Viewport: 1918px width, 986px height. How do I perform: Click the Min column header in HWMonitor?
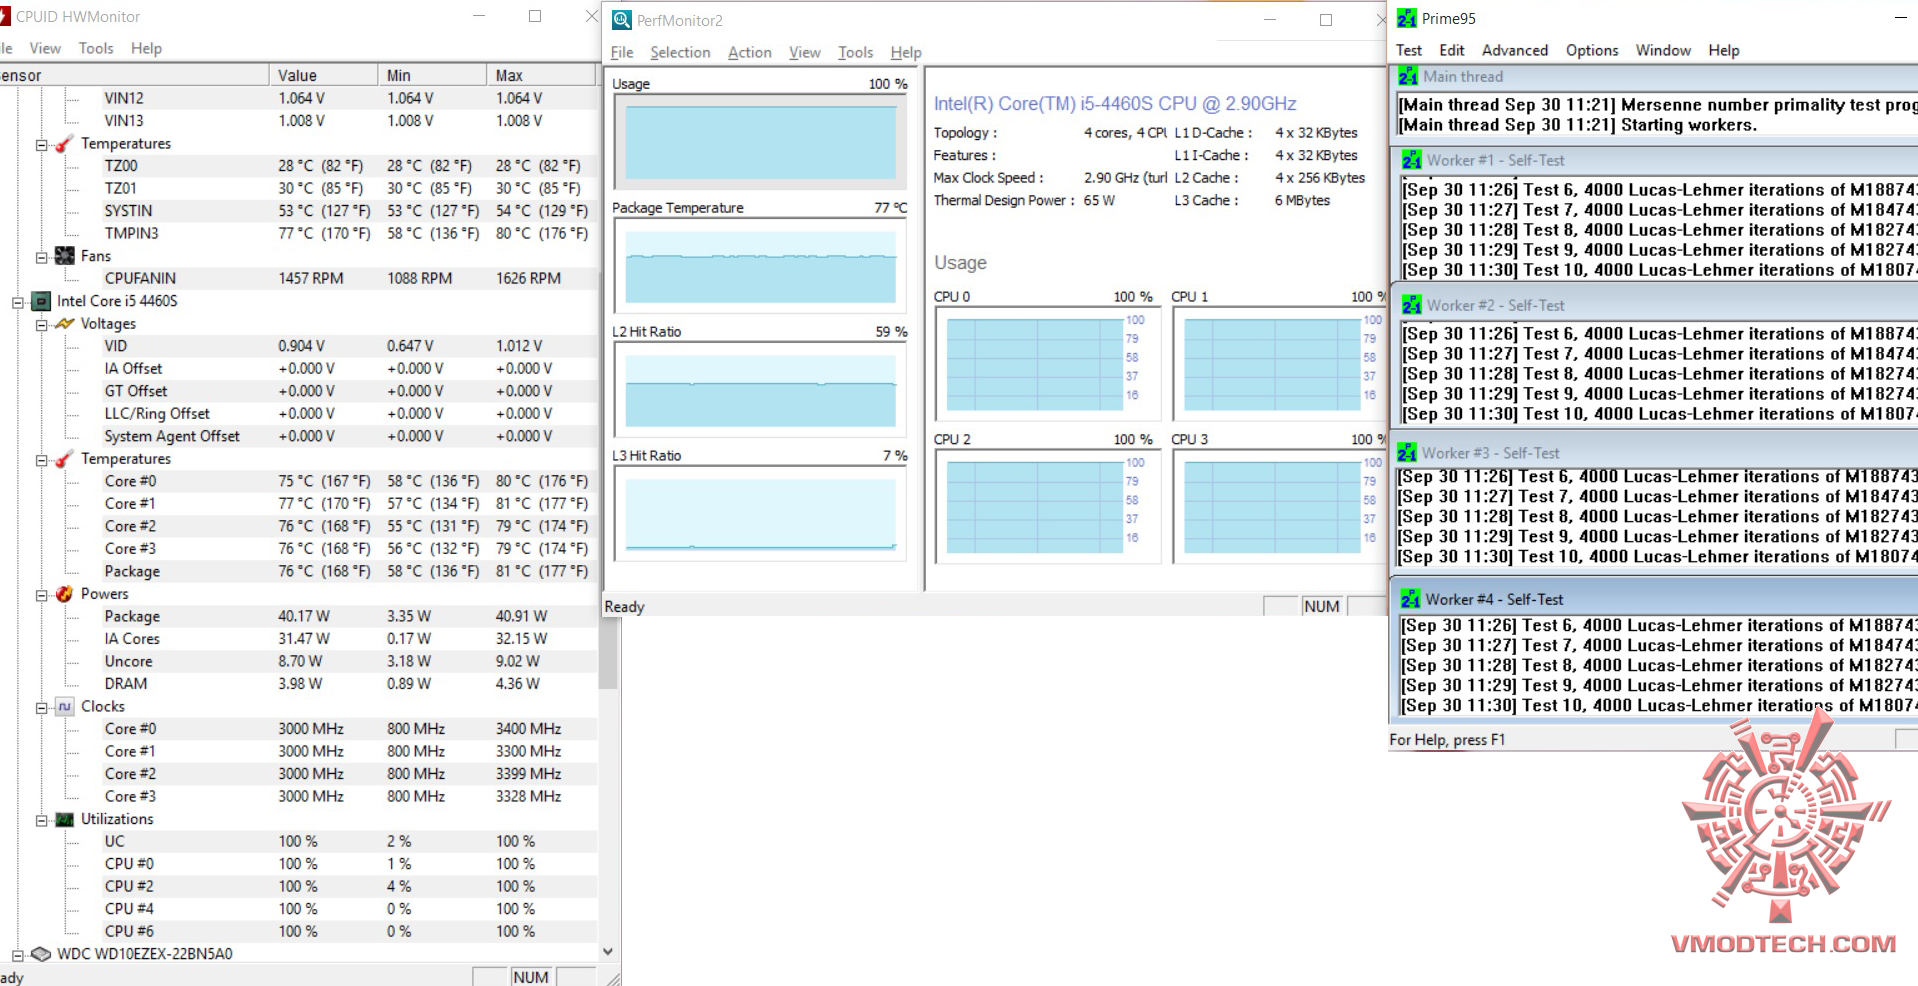click(433, 75)
